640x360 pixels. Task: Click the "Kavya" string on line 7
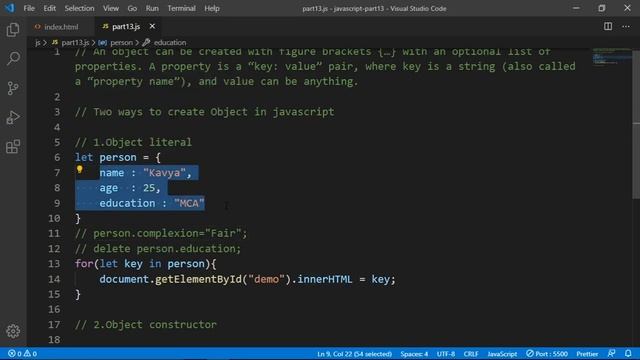pyautogui.click(x=164, y=173)
